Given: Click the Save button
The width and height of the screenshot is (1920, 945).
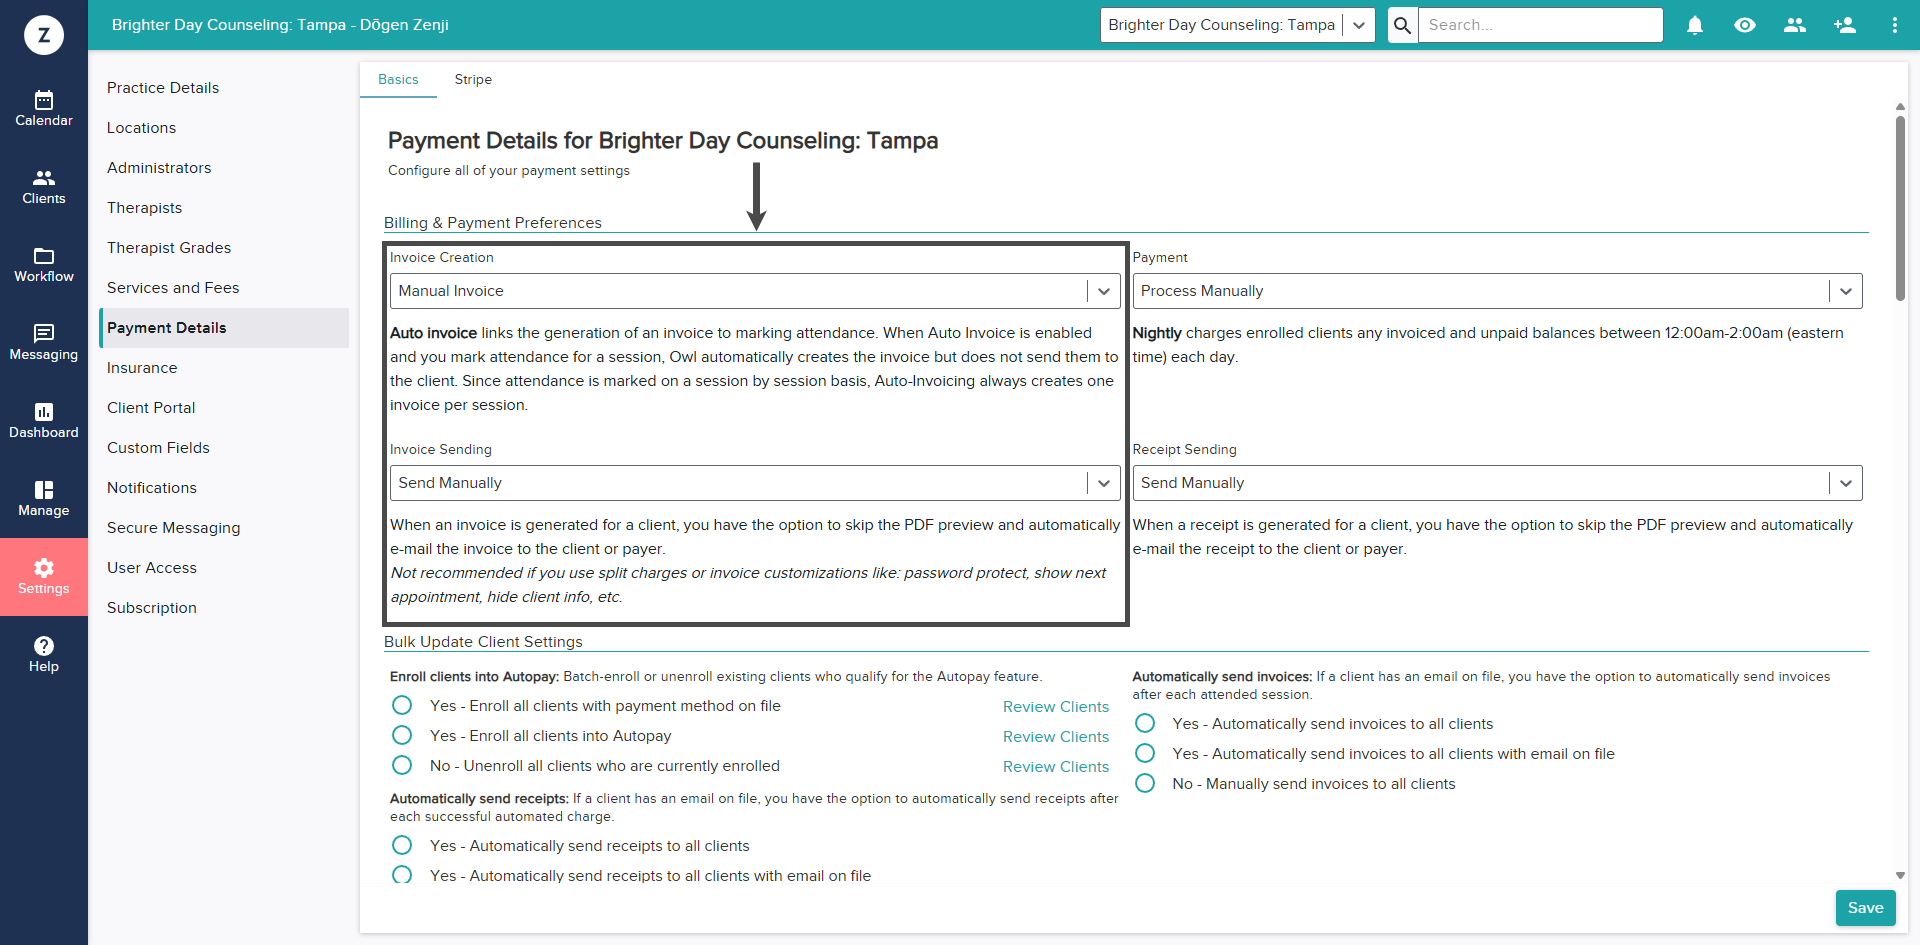Looking at the screenshot, I should point(1865,908).
